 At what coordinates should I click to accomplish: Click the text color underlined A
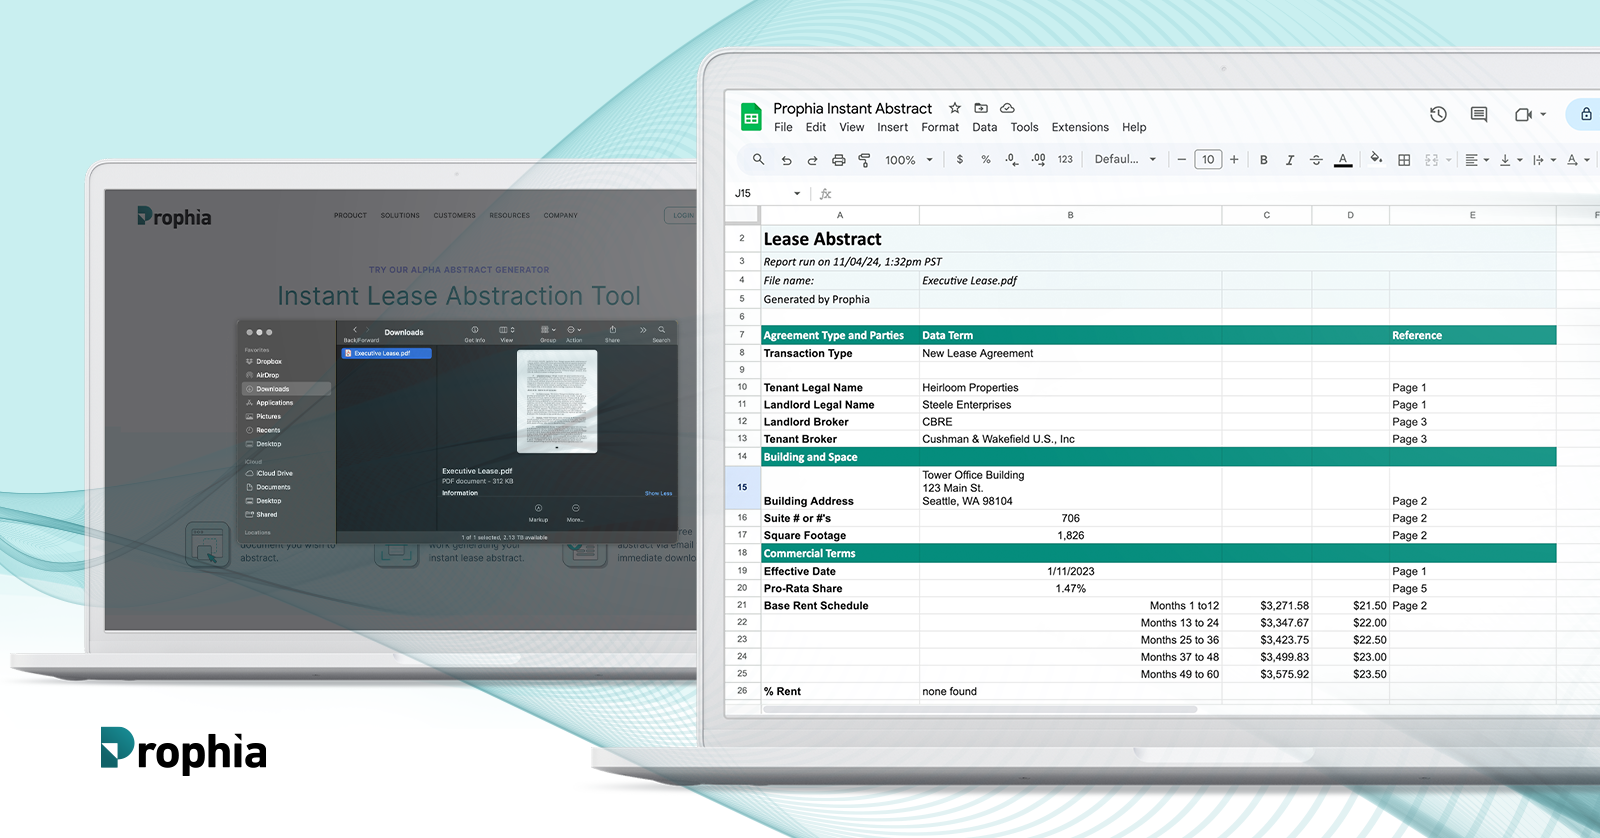click(1343, 160)
